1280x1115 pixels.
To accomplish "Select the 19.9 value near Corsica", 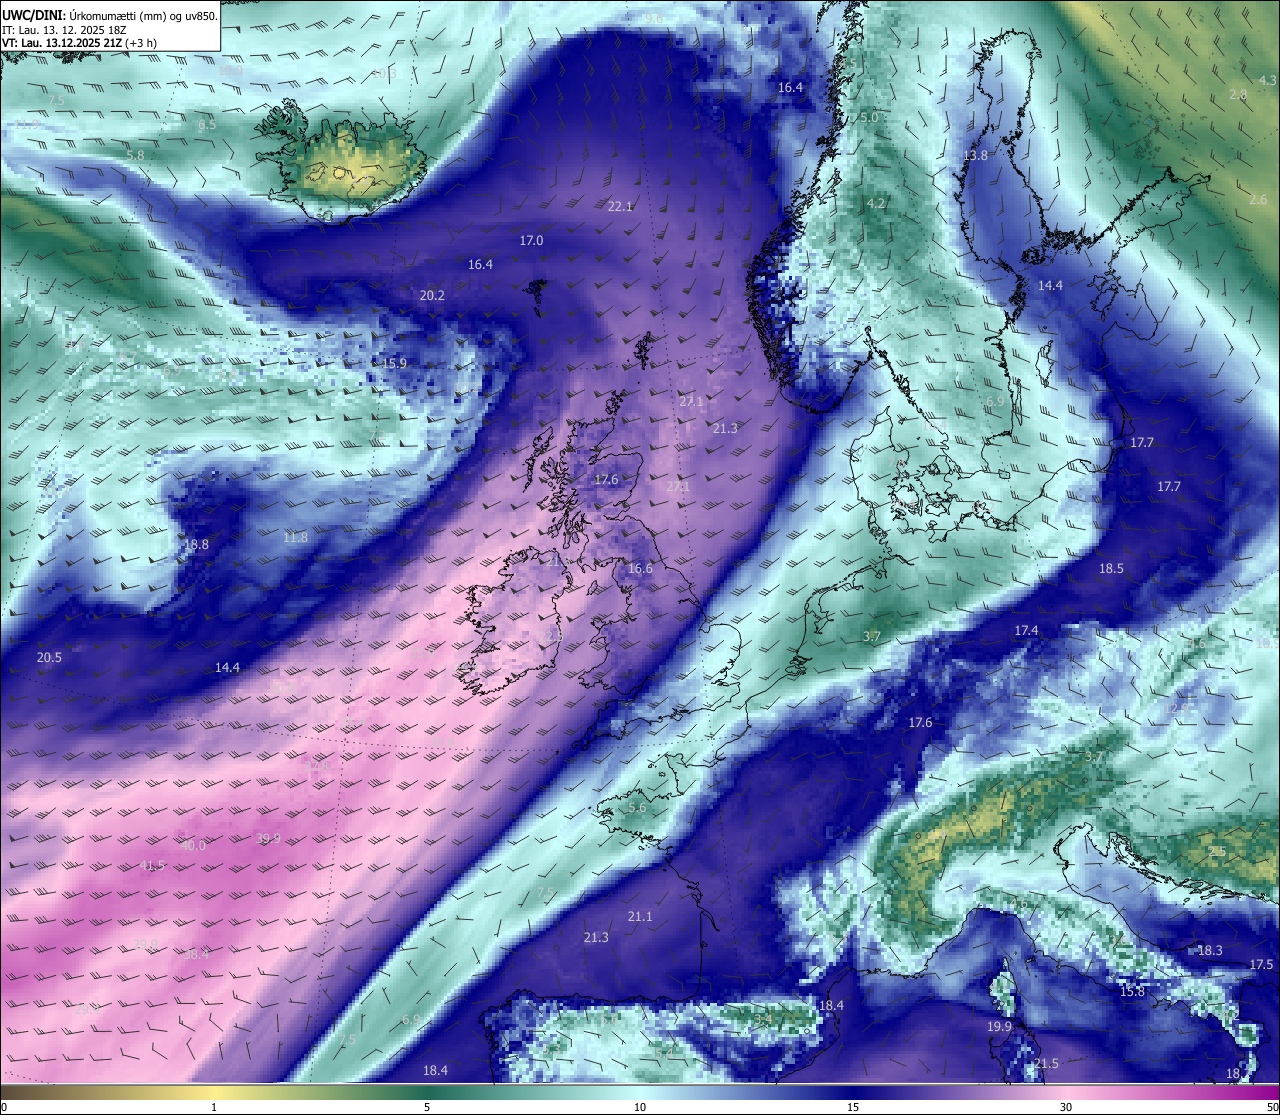I will [x=1000, y=1027].
